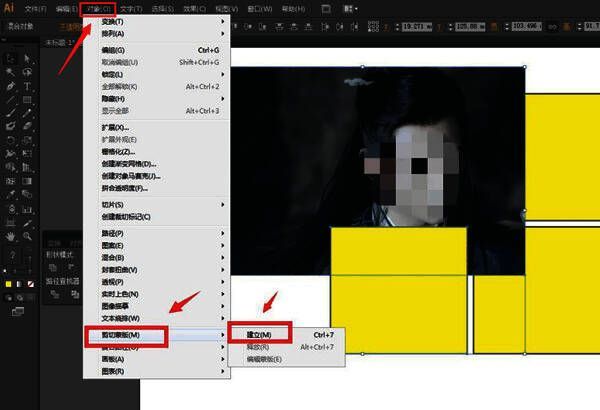Click the Gradient fill mode swatch
This screenshot has height=410, width=600.
pos(19,284)
